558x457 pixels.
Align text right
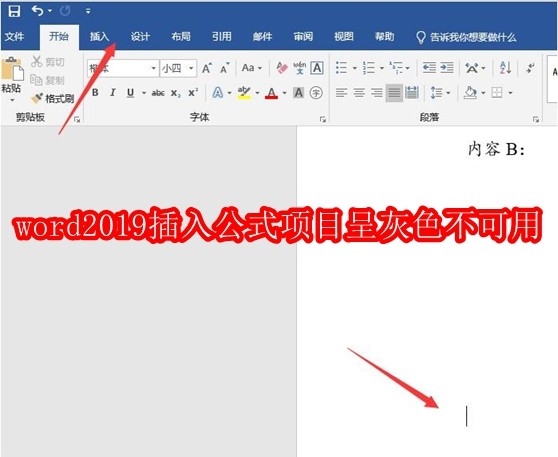coord(377,93)
